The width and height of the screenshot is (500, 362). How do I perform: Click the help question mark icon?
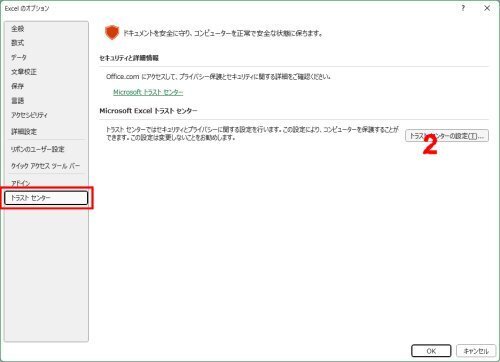pos(463,8)
